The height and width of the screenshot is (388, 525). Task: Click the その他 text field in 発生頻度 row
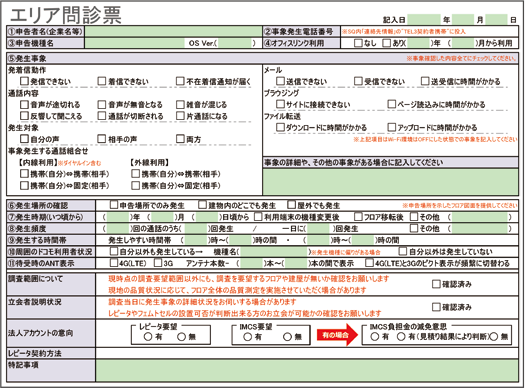479,229
